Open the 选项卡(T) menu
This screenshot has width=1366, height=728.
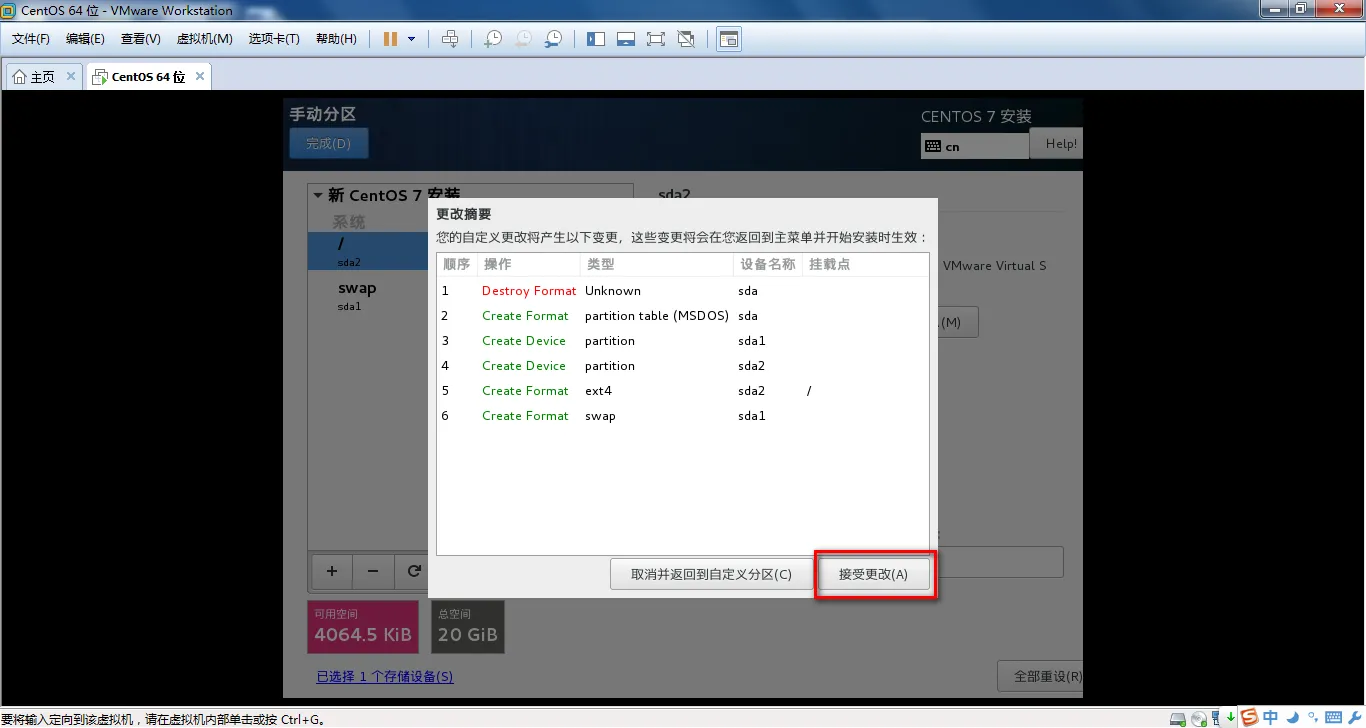pos(274,39)
